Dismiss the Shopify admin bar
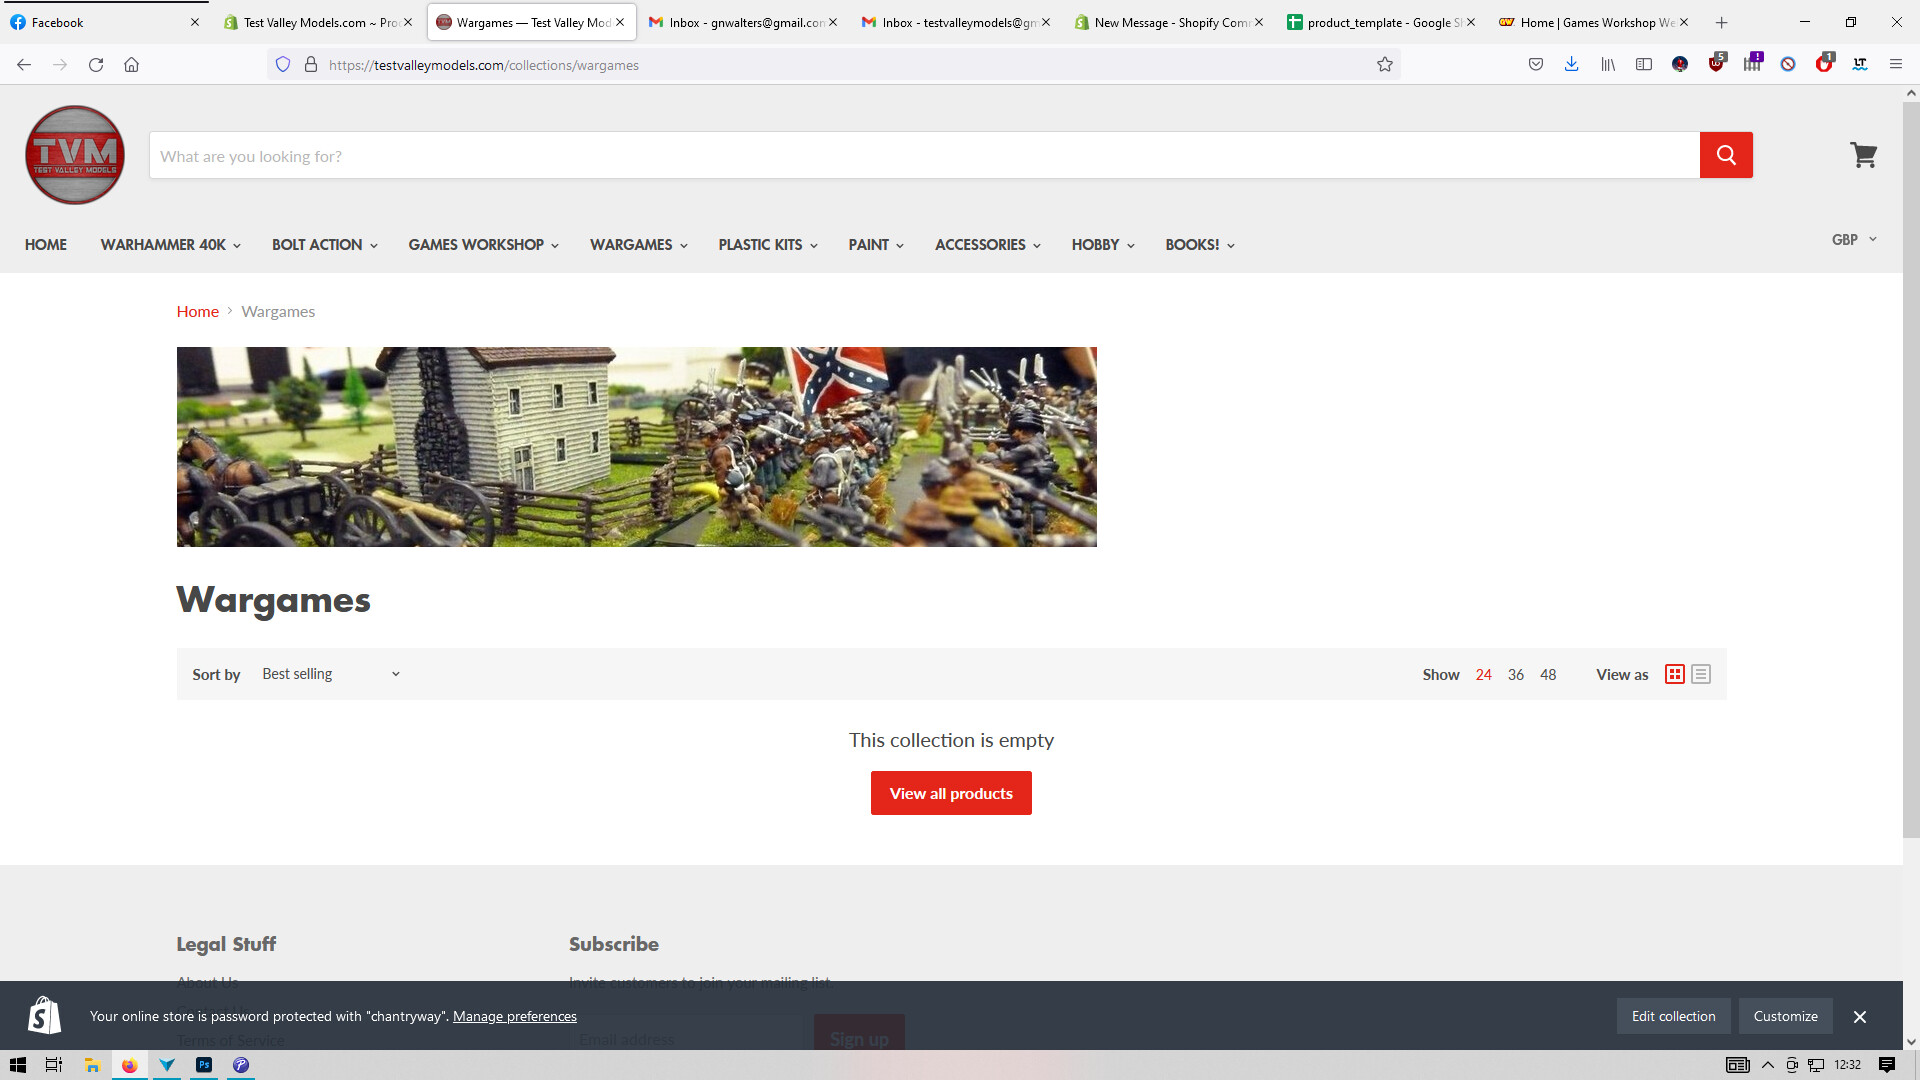Screen dimensions: 1920x1080 coord(1859,1017)
